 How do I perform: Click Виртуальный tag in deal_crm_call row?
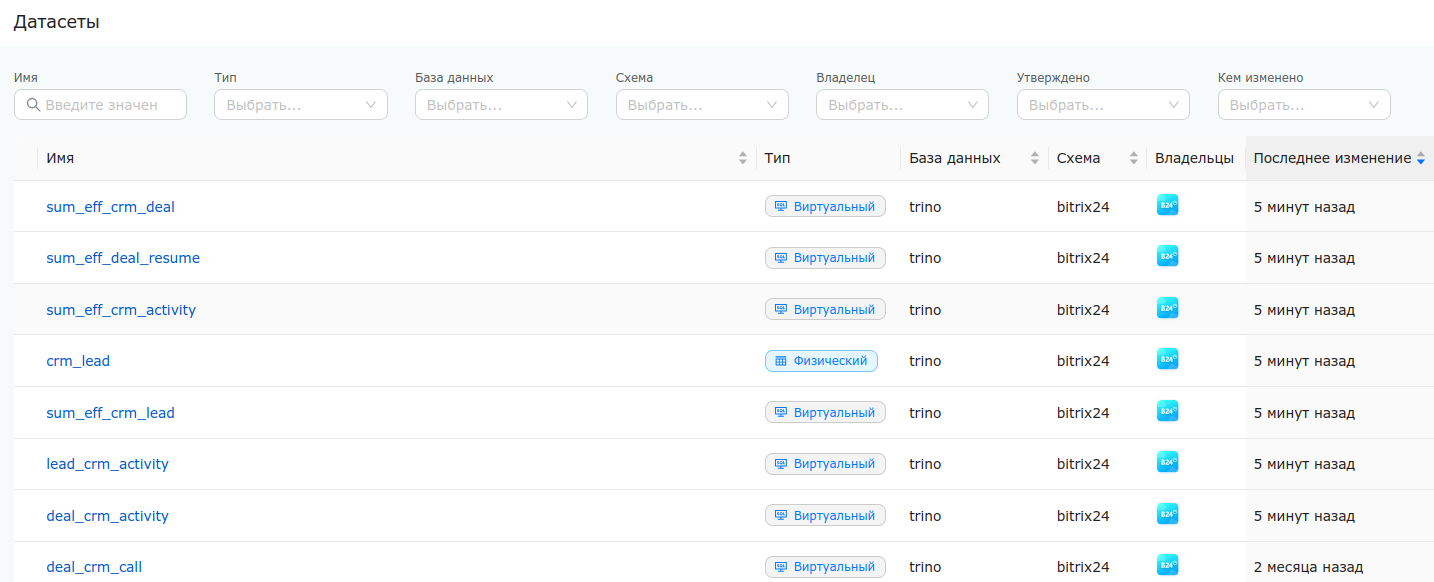tap(825, 567)
